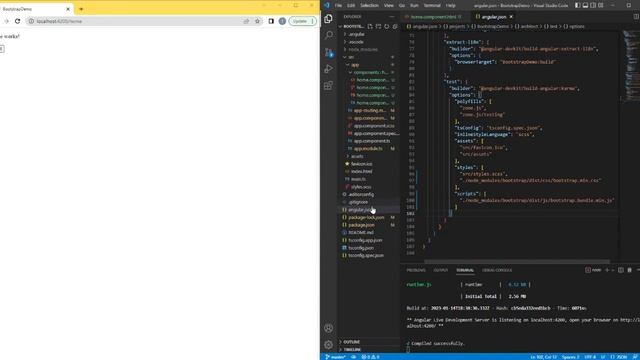This screenshot has width=640, height=360.
Task: Open the Manage gear in VS Code
Action: tap(329, 344)
